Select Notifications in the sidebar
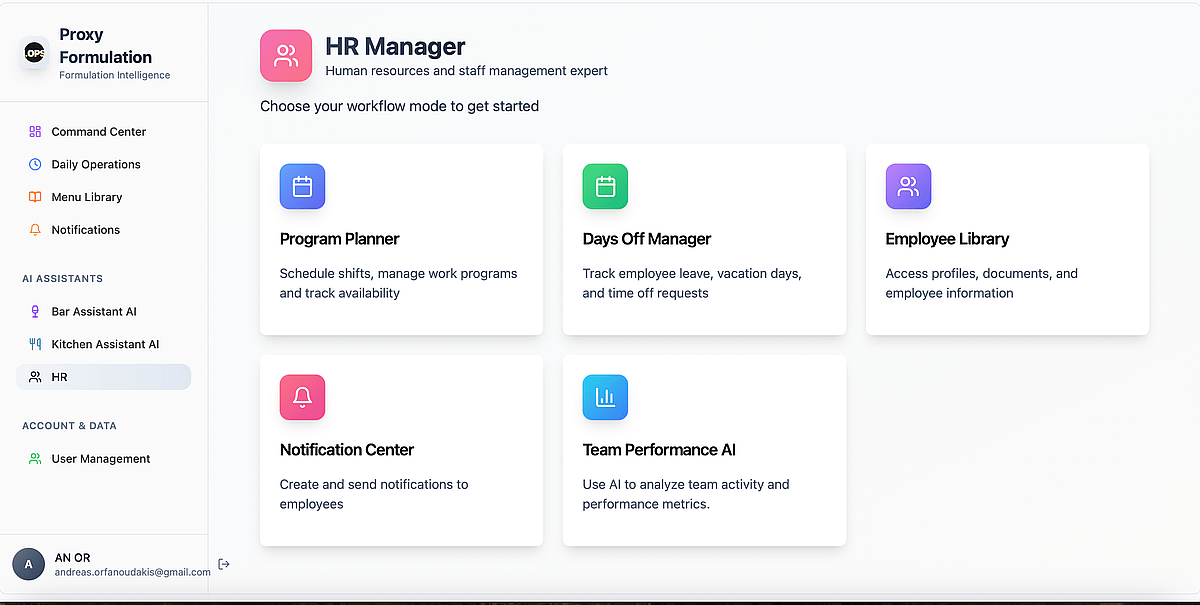 [86, 230]
